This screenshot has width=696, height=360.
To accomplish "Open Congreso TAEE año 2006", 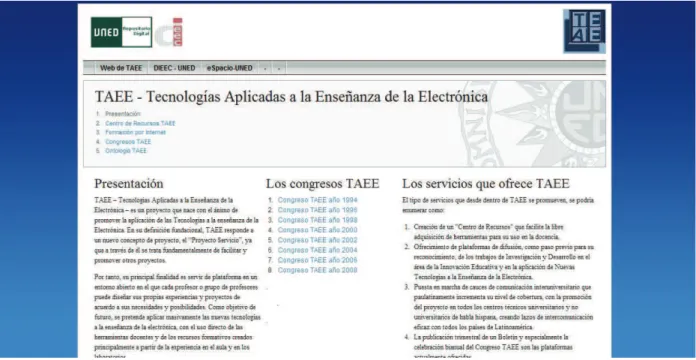I will point(317,260).
